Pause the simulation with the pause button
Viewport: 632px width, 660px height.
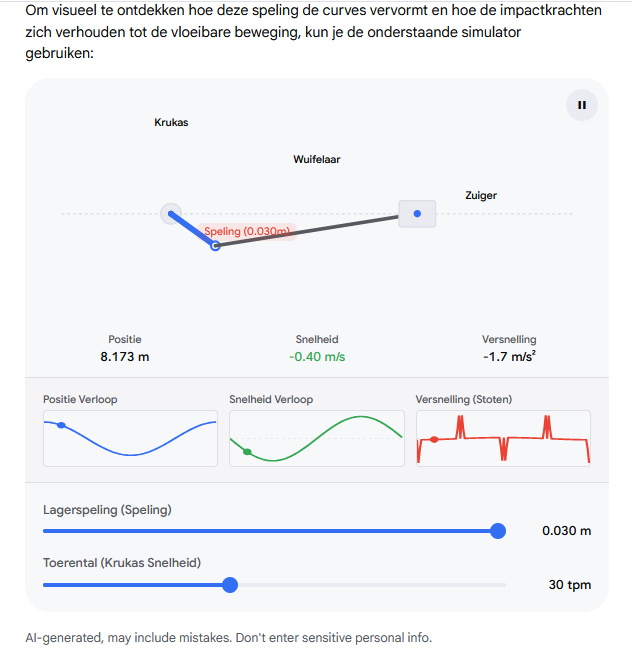click(x=581, y=105)
